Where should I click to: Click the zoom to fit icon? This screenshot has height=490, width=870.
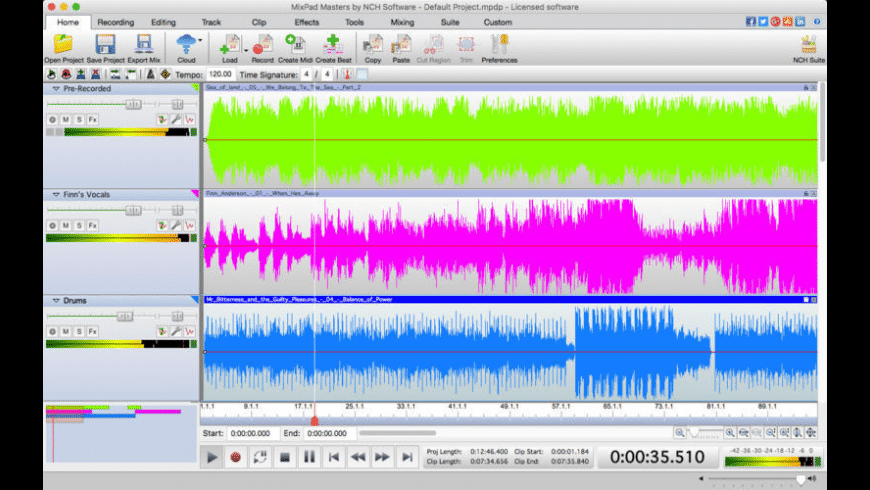(811, 432)
